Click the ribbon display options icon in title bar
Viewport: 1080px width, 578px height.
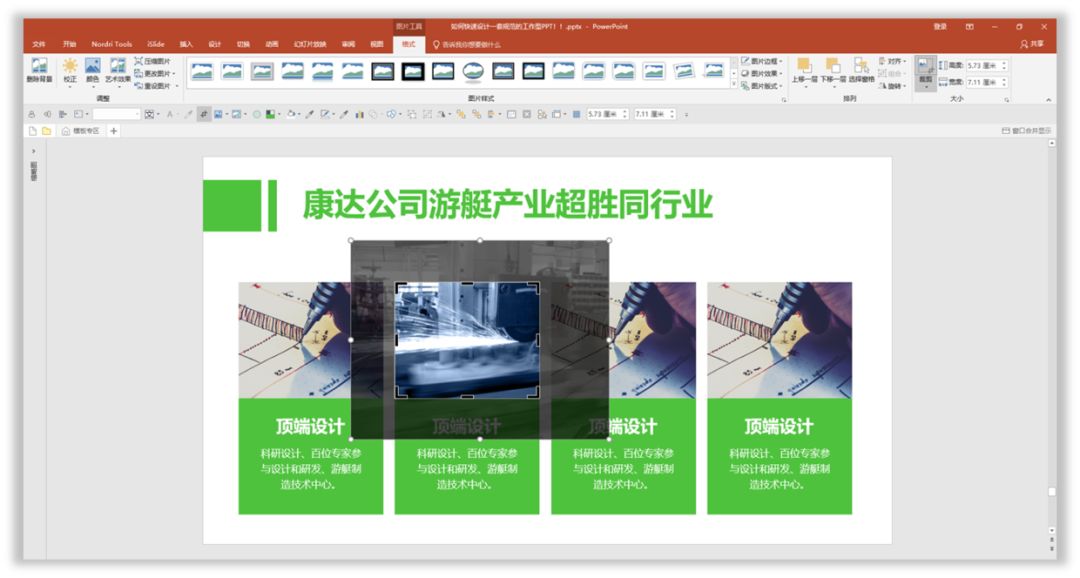point(969,27)
